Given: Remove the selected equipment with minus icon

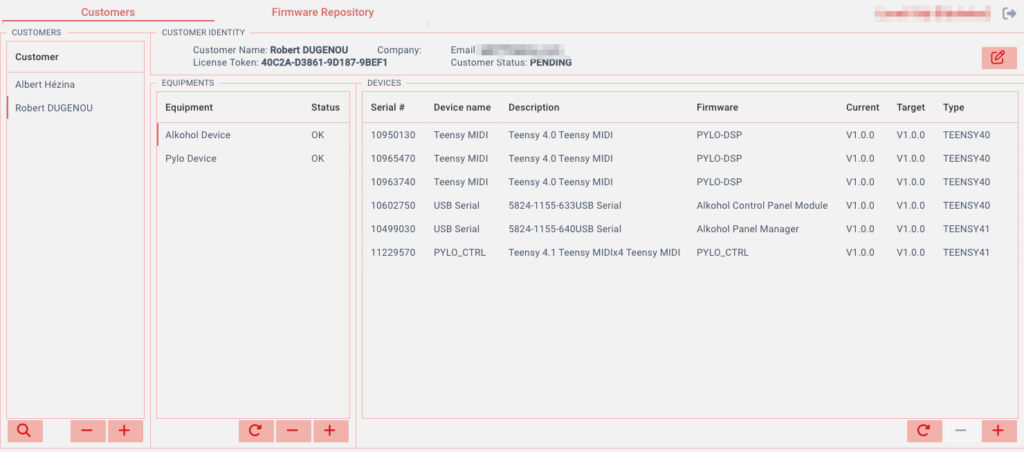Looking at the screenshot, I should click(293, 431).
